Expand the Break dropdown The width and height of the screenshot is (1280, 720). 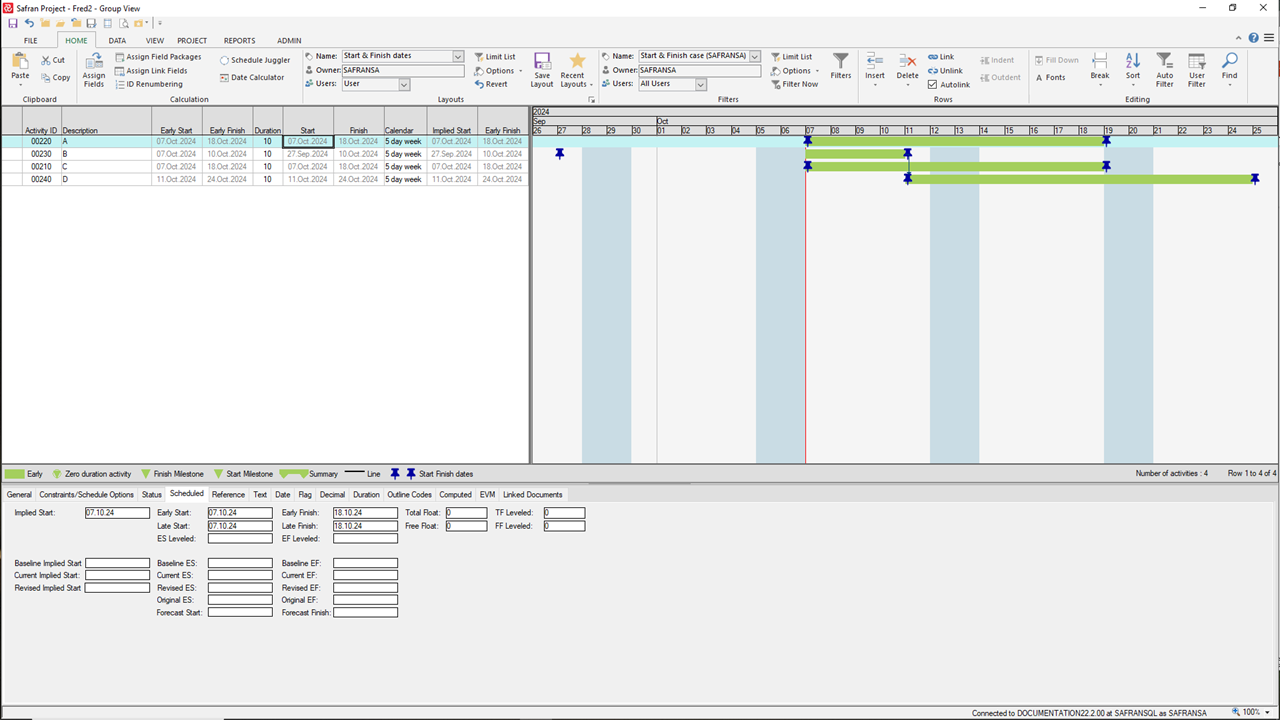click(x=1100, y=85)
